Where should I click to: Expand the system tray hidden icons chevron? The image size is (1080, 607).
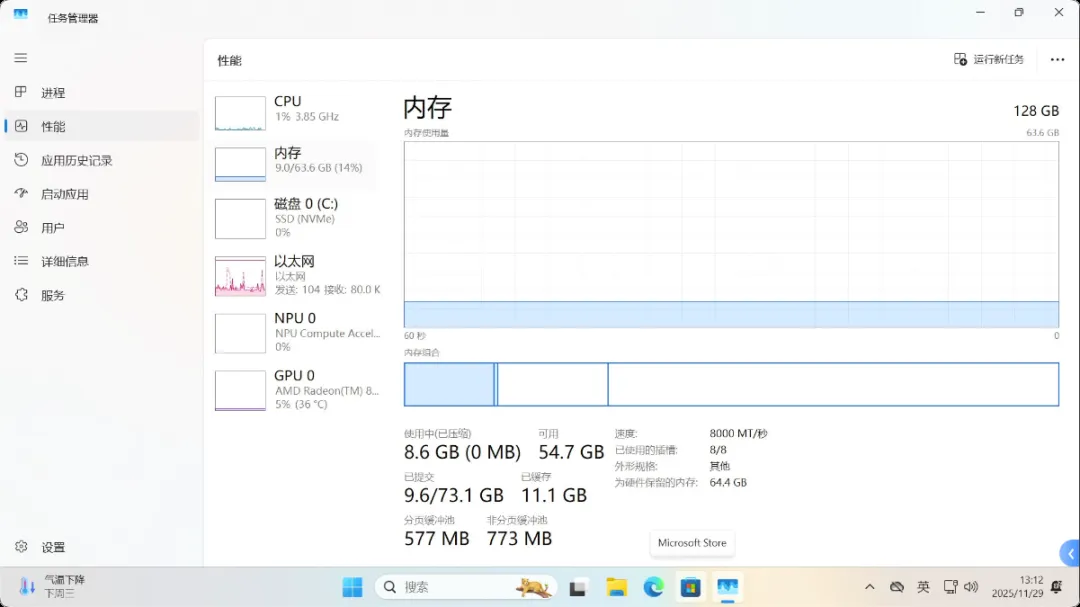tap(869, 587)
